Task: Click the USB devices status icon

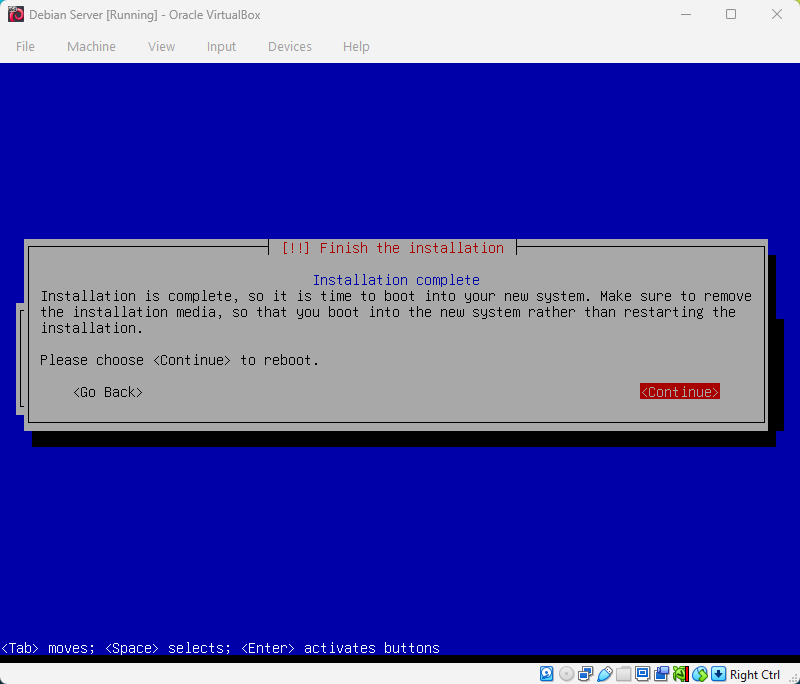Action: click(x=605, y=673)
